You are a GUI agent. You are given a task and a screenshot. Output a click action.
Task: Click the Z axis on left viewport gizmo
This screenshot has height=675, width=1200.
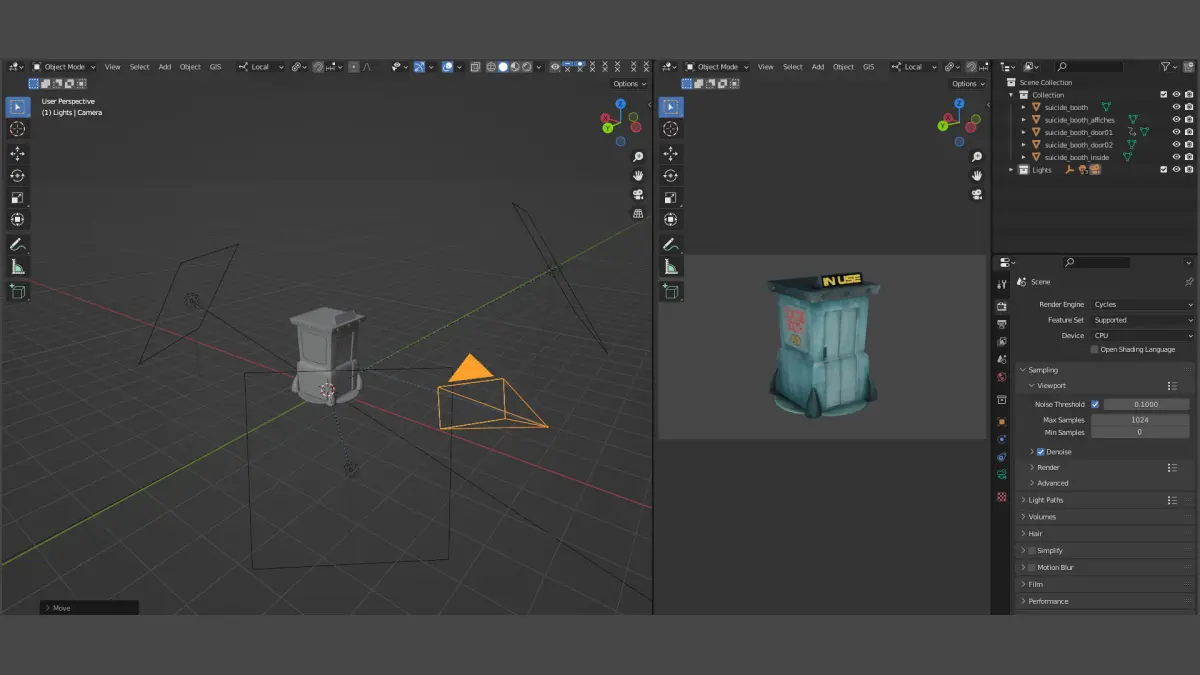point(620,103)
